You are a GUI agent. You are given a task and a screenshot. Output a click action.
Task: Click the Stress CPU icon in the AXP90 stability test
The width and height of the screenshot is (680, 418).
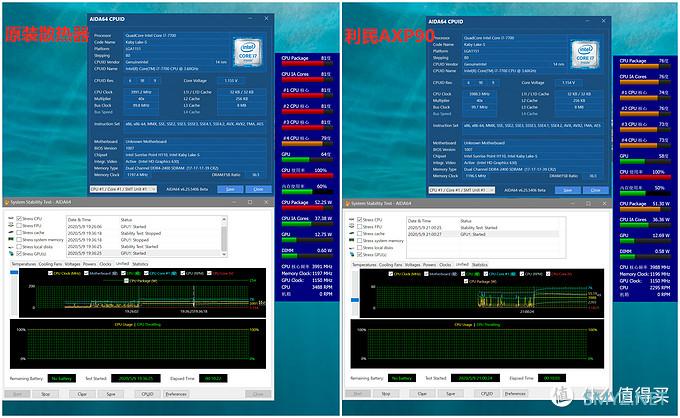coord(352,219)
